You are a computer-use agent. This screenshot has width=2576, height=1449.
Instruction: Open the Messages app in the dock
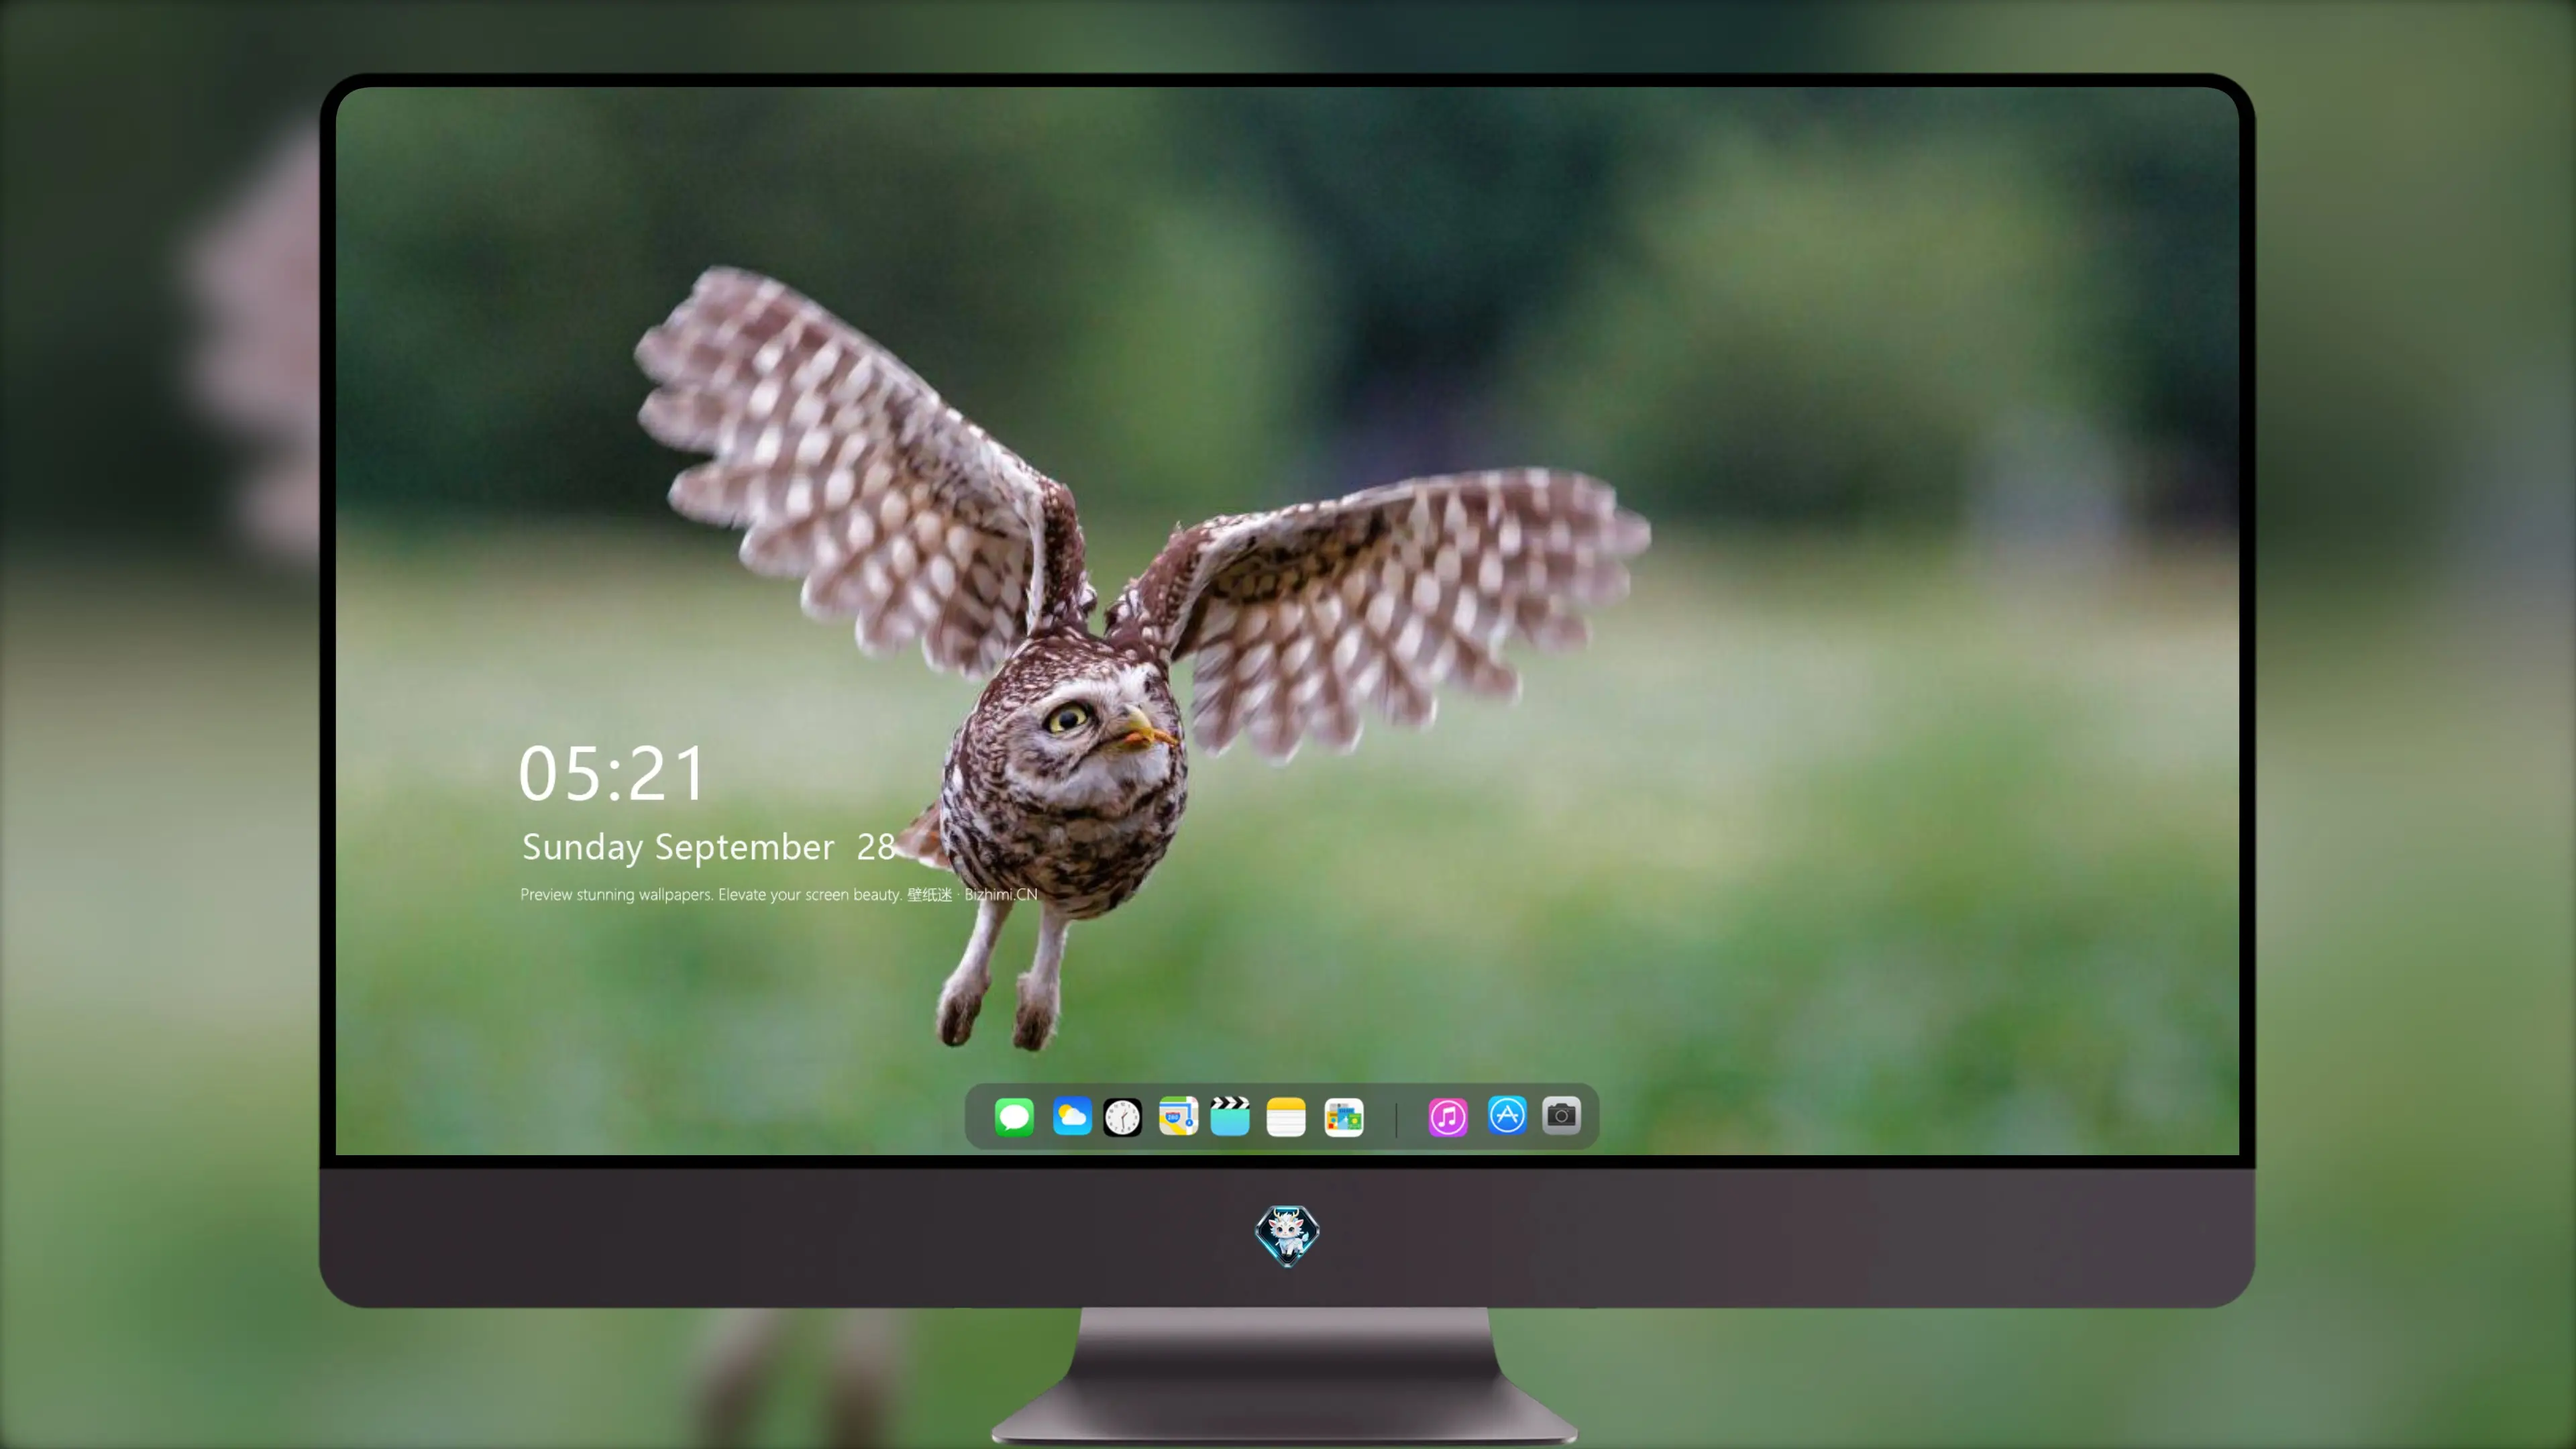[x=1014, y=1116]
